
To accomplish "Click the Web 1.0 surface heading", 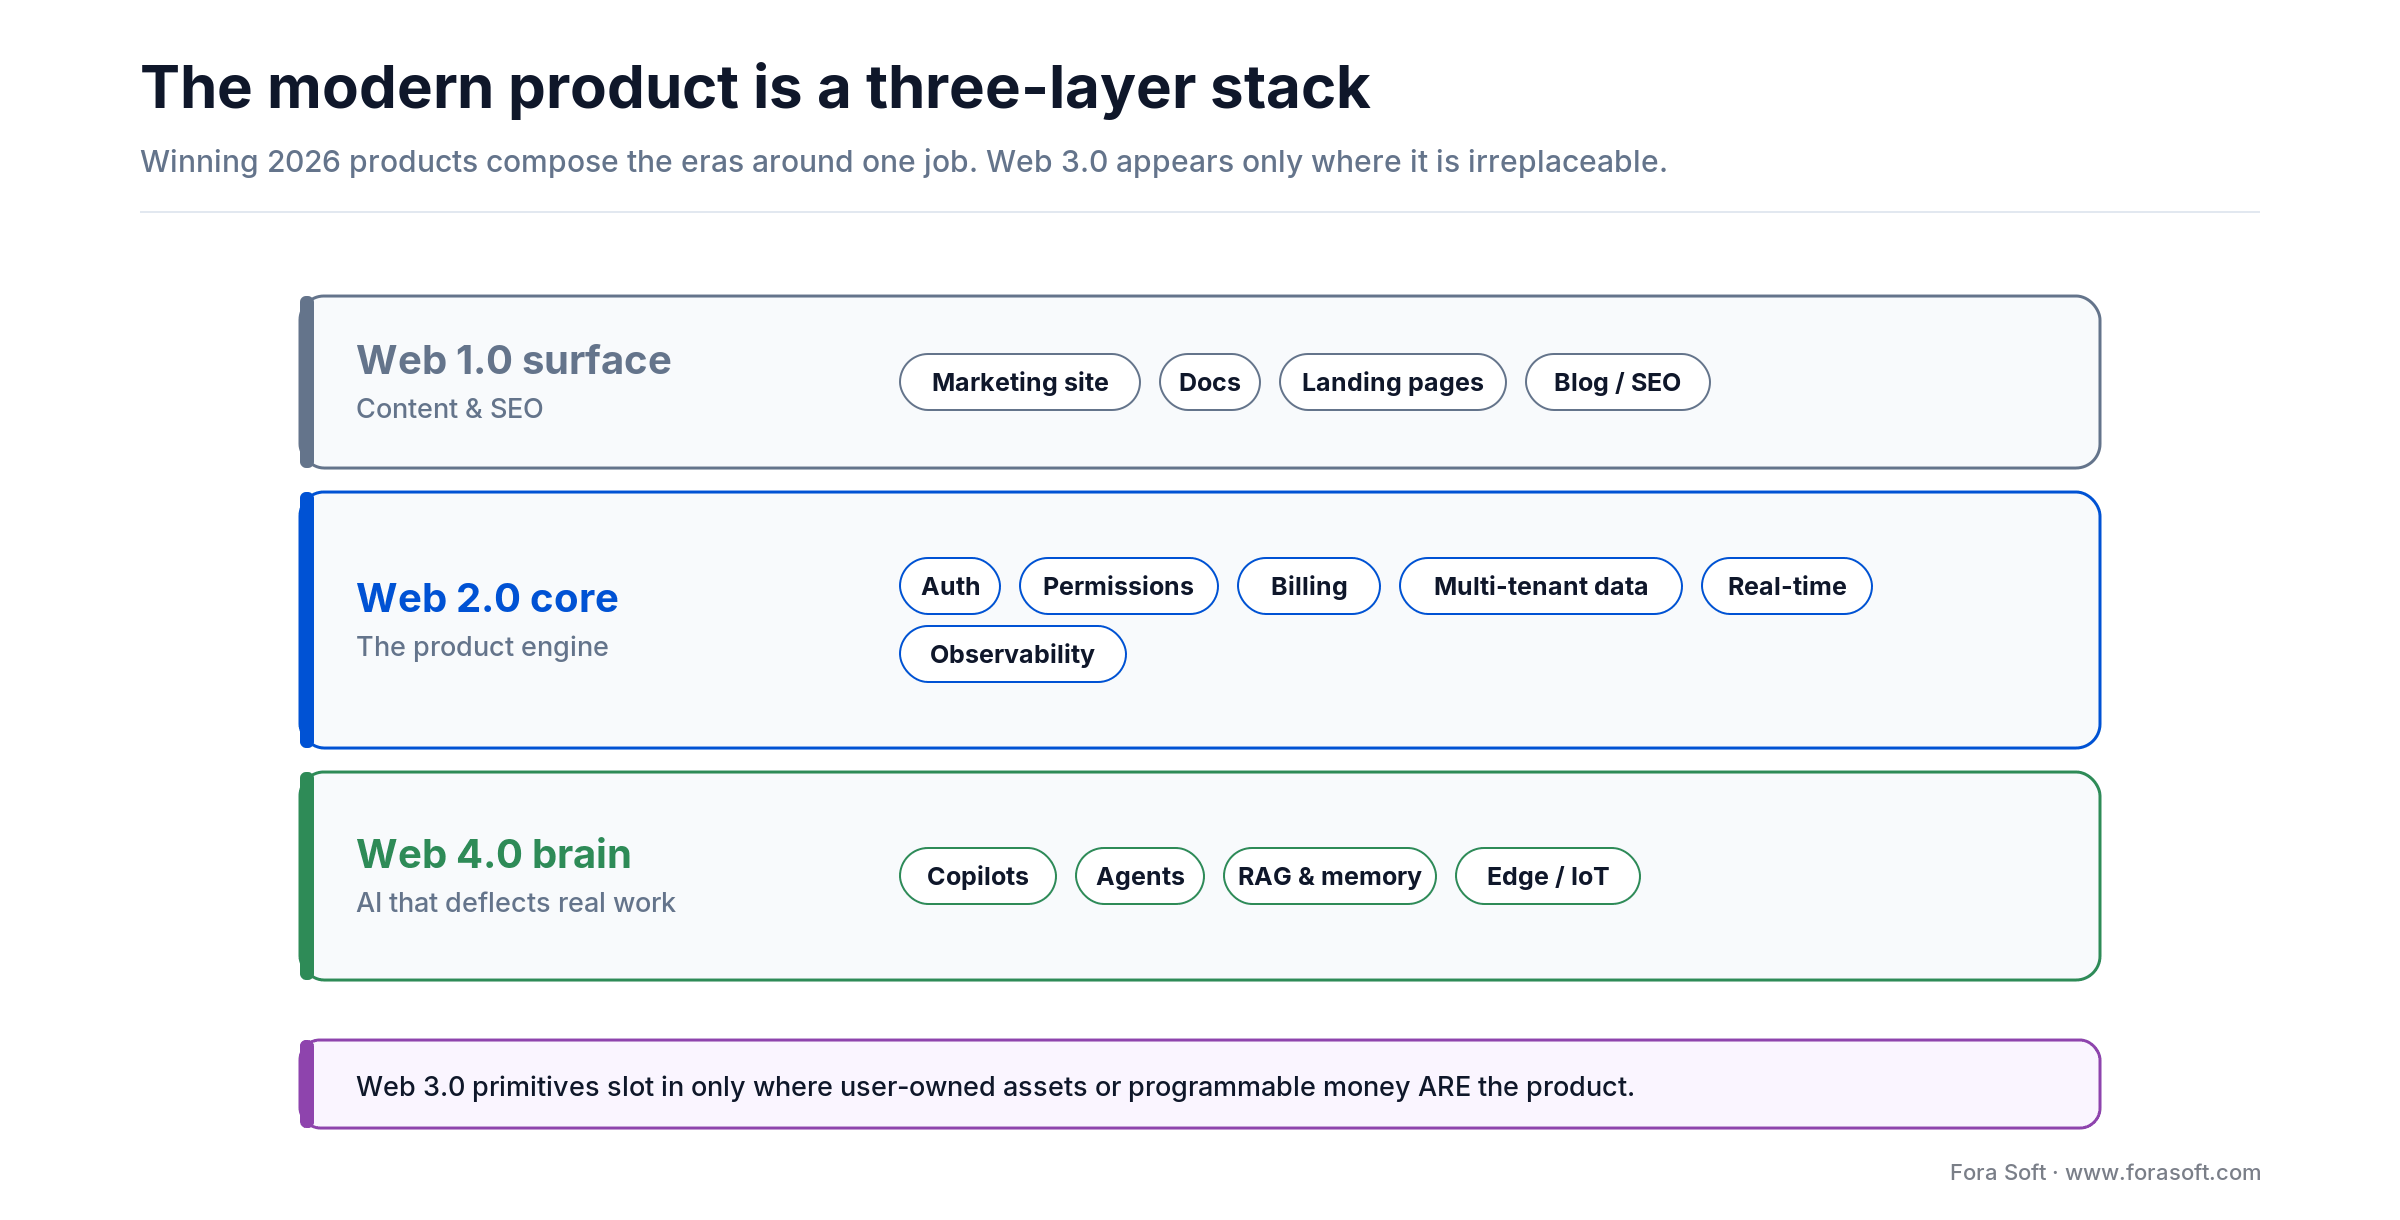I will tap(514, 360).
